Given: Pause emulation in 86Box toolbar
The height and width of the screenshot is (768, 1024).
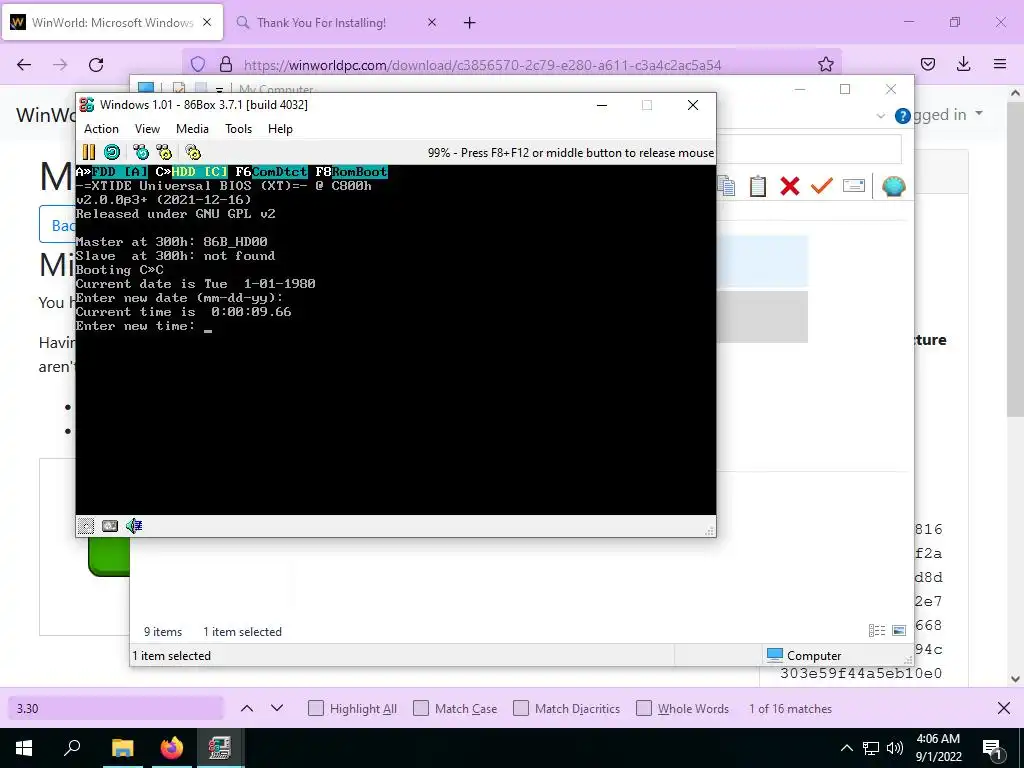Looking at the screenshot, I should tap(89, 152).
